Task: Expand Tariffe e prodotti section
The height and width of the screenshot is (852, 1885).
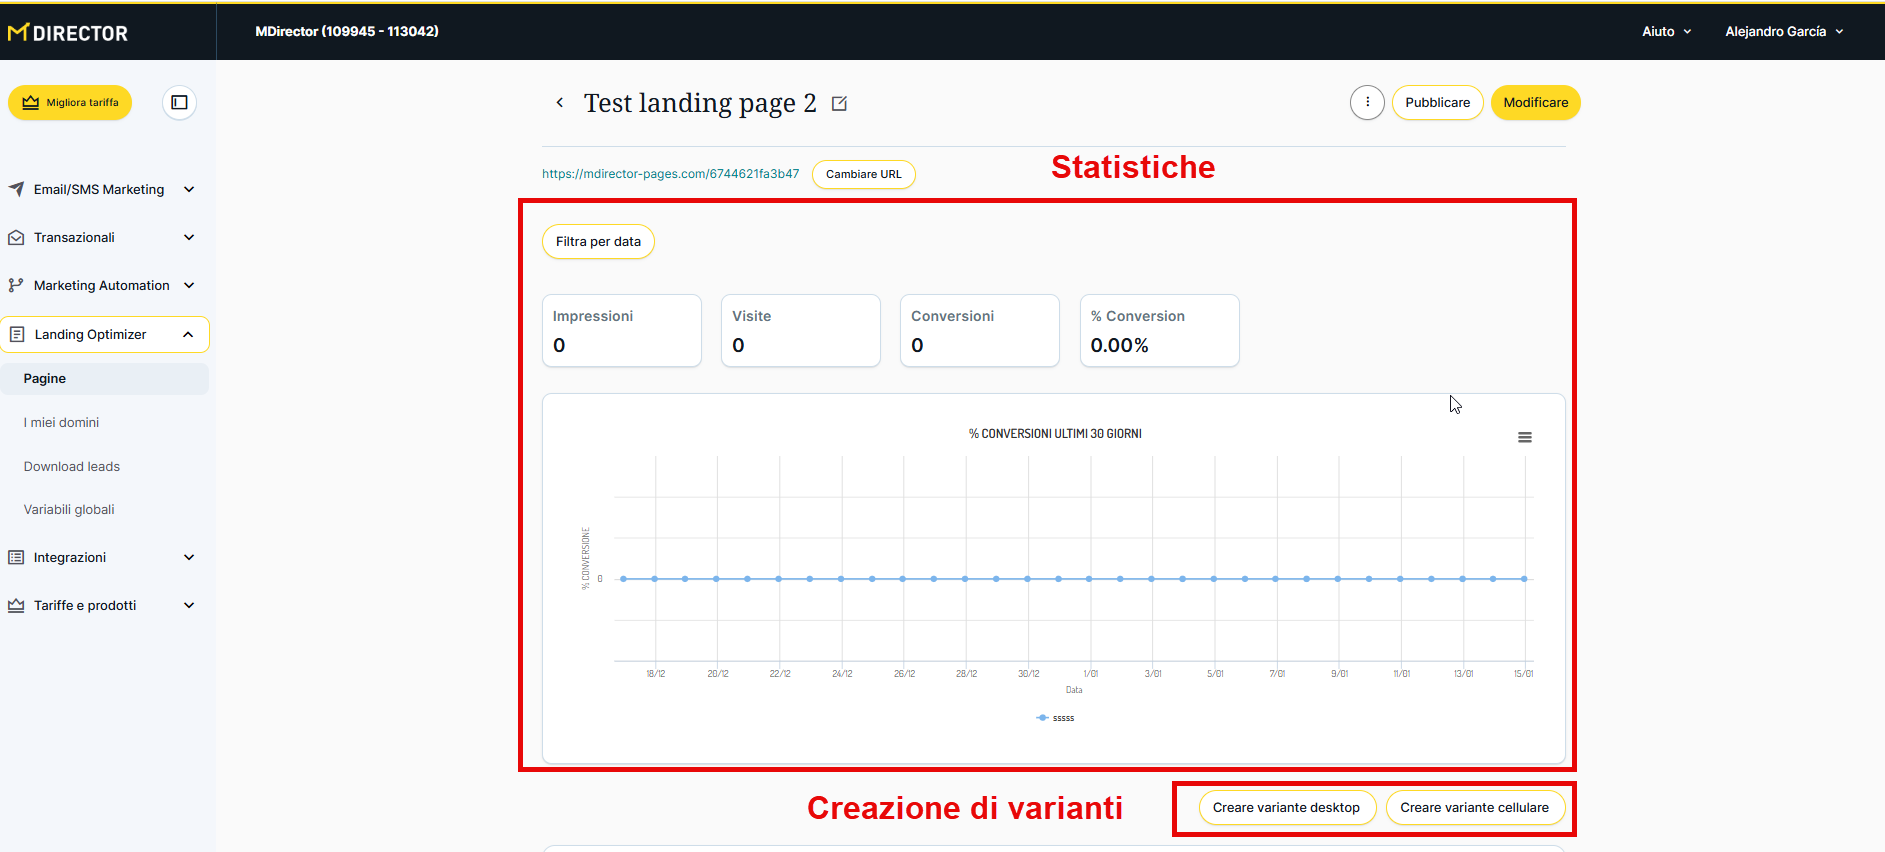Action: [189, 605]
